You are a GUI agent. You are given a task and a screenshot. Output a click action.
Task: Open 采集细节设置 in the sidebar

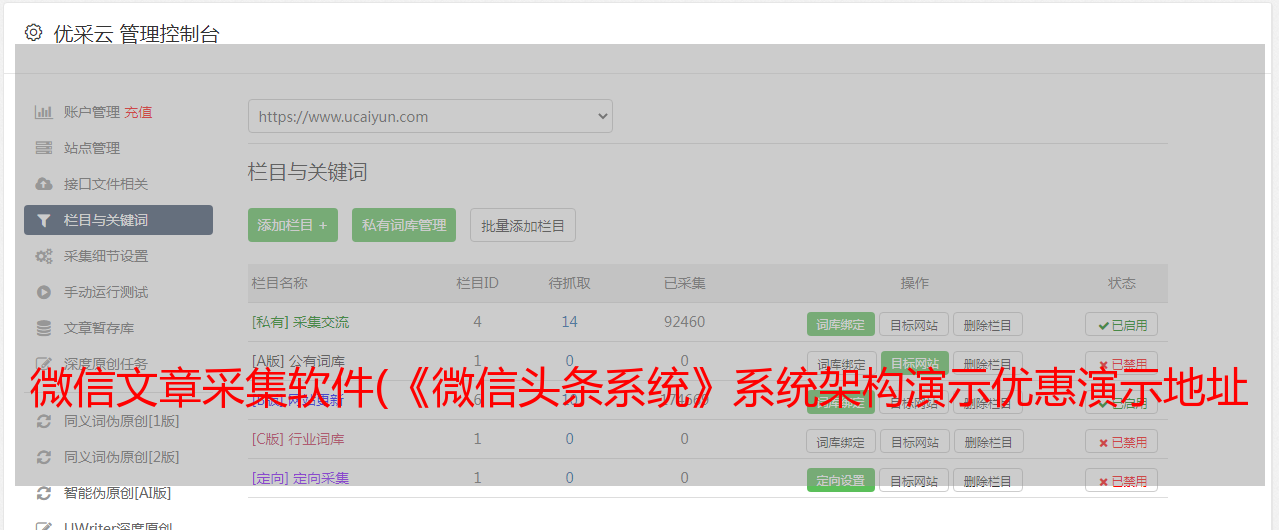(106, 256)
